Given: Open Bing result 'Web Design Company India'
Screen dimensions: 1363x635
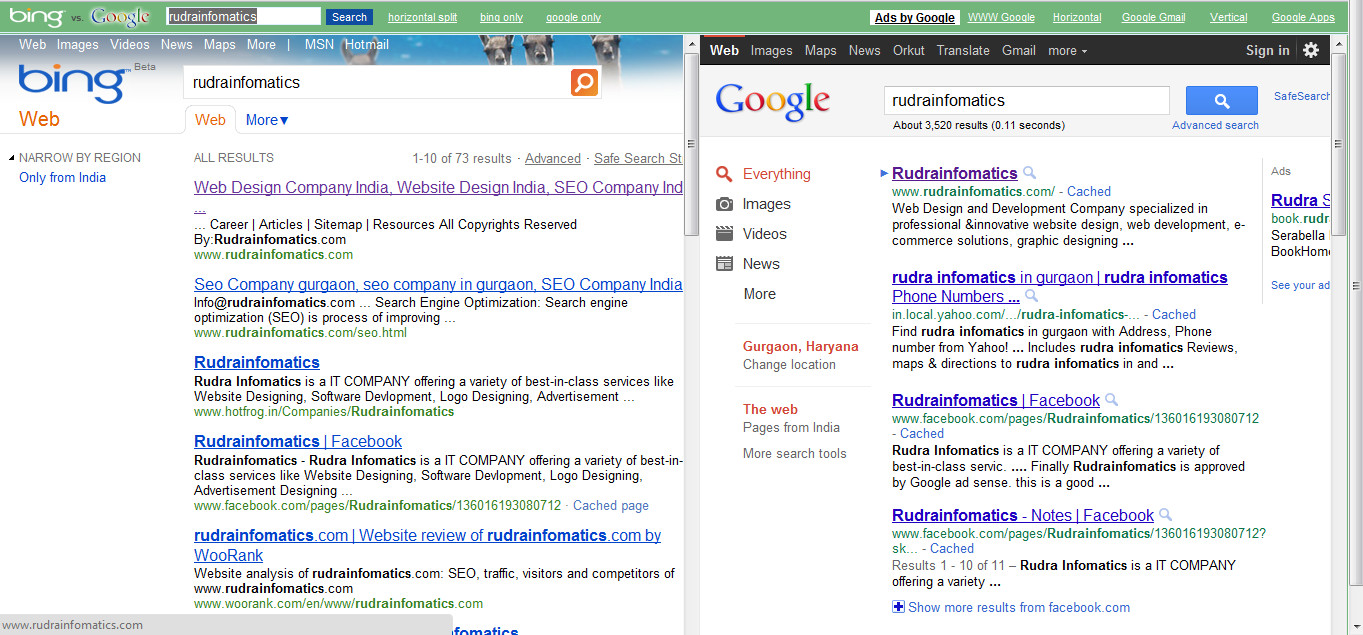Looking at the screenshot, I should point(438,187).
